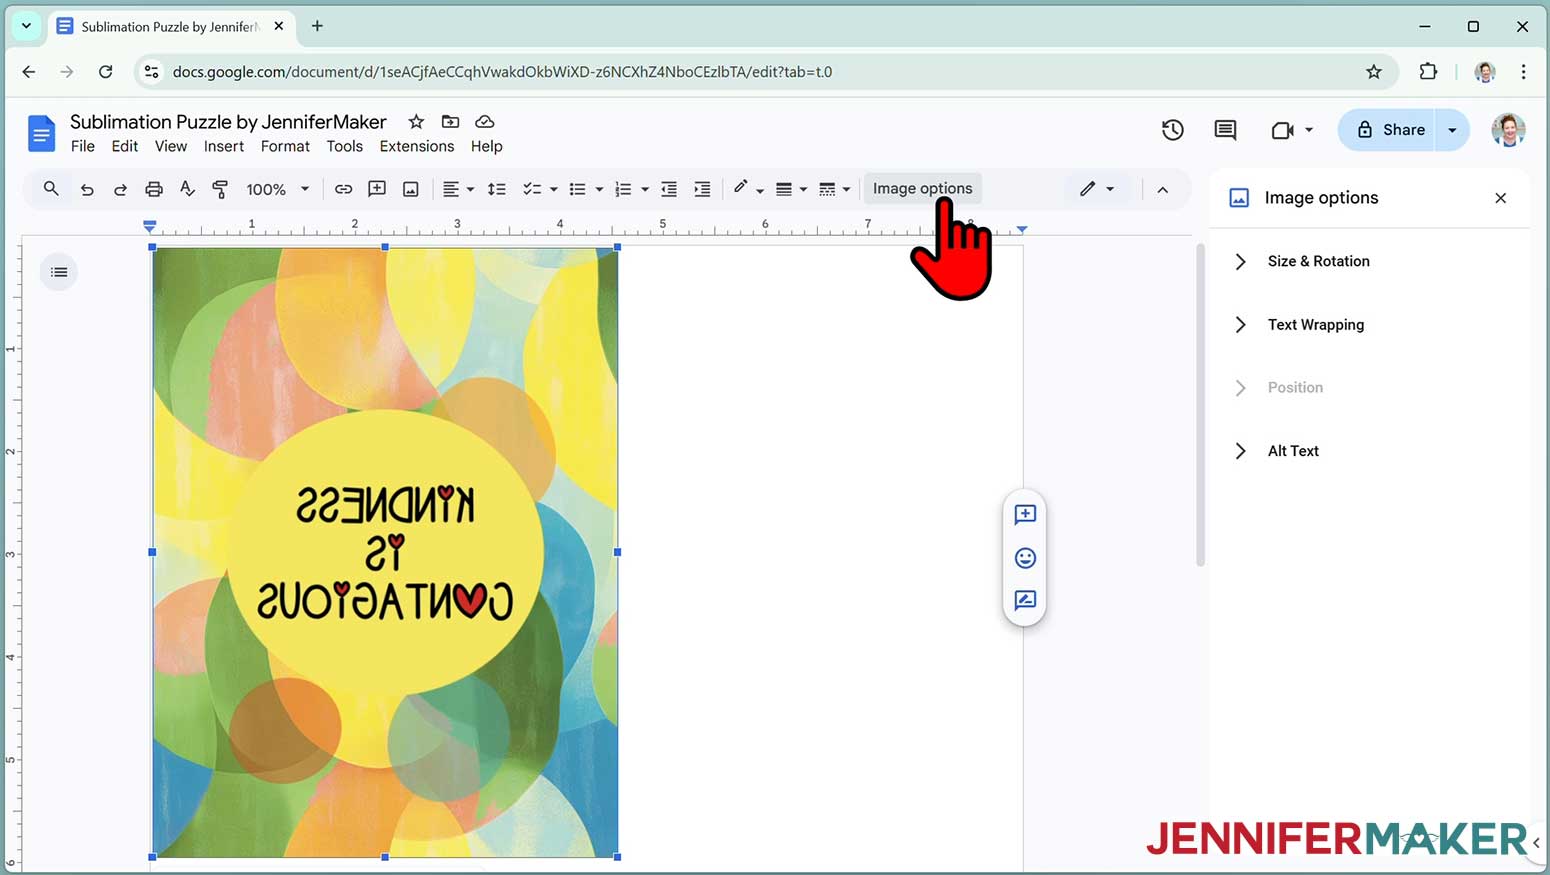
Task: Open the border weight dropdown
Action: 791,189
